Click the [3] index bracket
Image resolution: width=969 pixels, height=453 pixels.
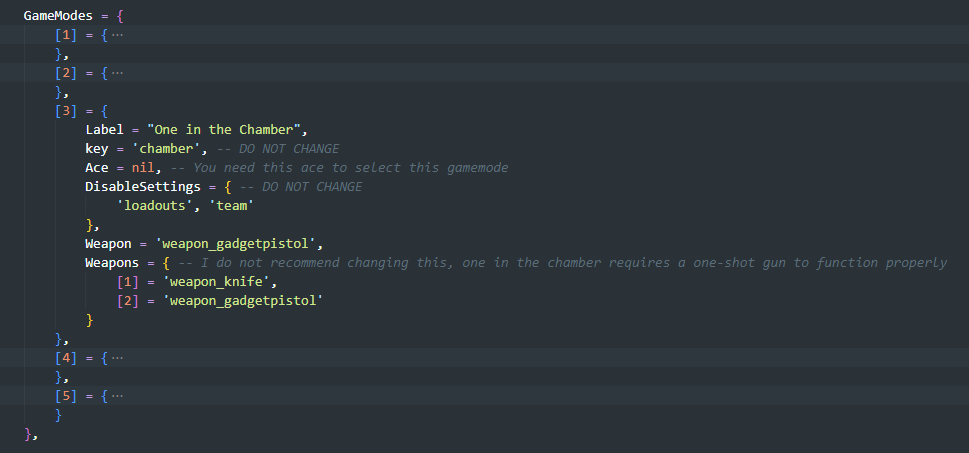point(66,111)
